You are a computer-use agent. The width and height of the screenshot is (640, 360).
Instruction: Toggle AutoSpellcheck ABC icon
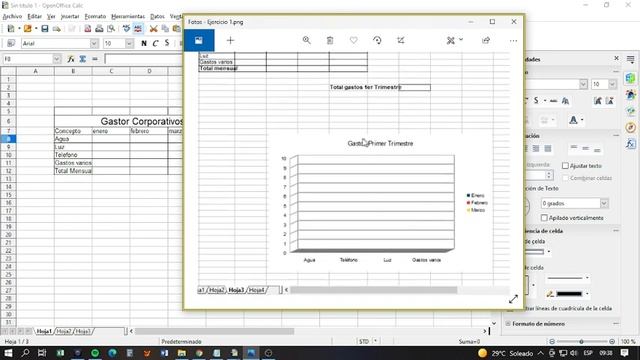point(138,29)
